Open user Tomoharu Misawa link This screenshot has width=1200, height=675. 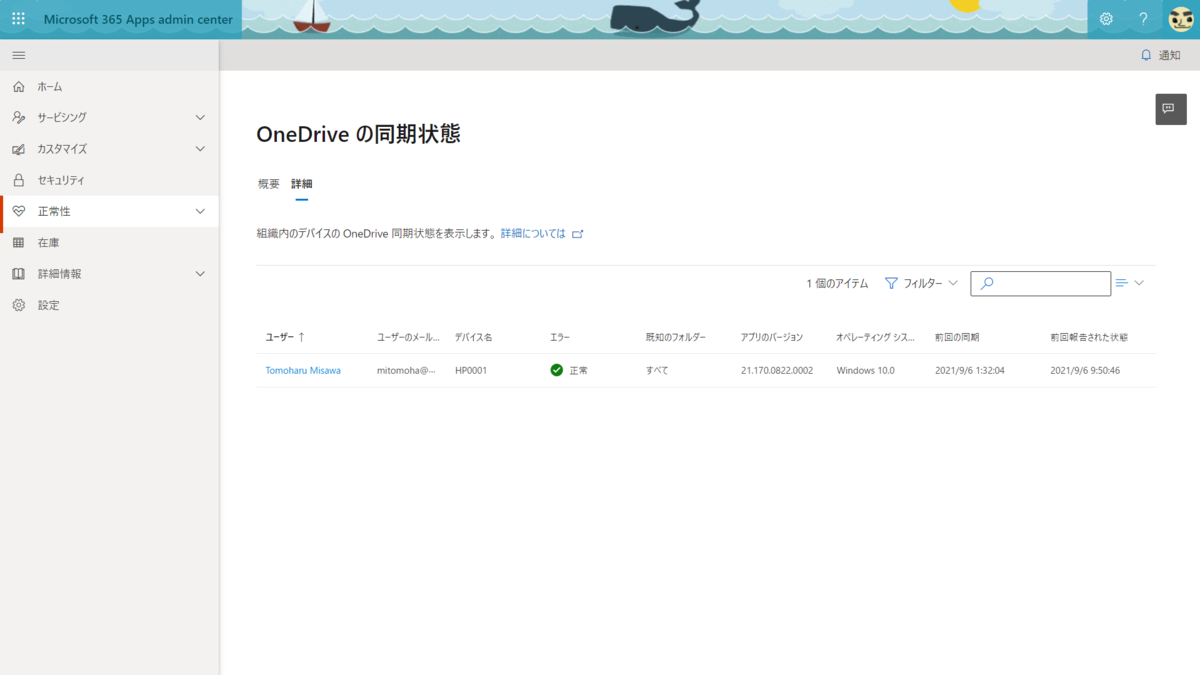(x=303, y=370)
